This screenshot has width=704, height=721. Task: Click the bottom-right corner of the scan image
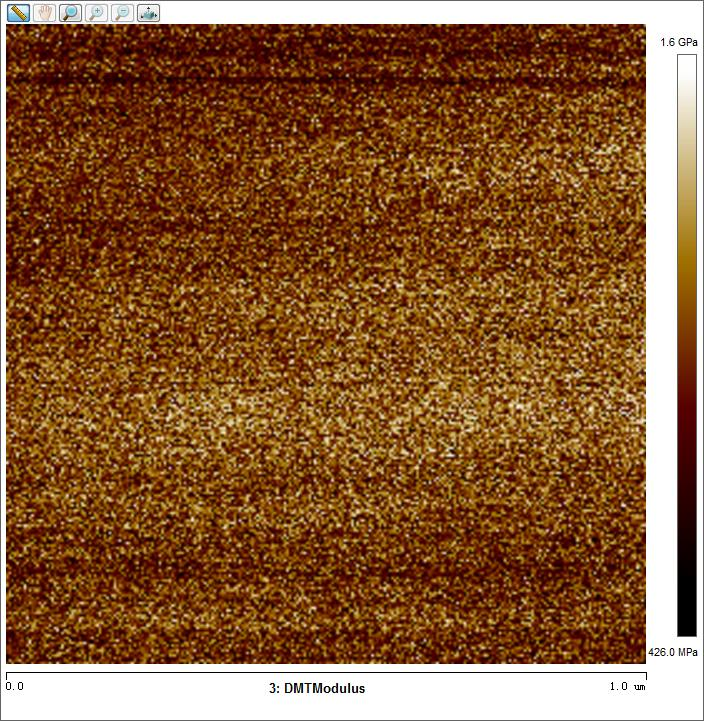click(643, 661)
